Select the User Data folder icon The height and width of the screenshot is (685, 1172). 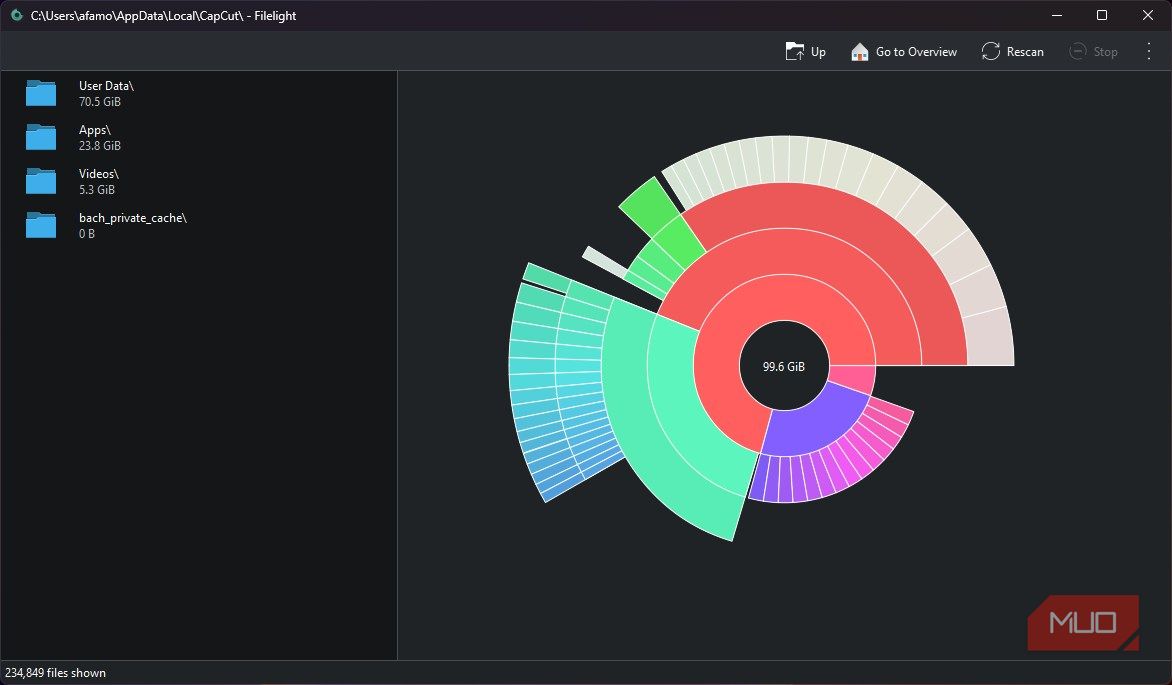point(41,93)
